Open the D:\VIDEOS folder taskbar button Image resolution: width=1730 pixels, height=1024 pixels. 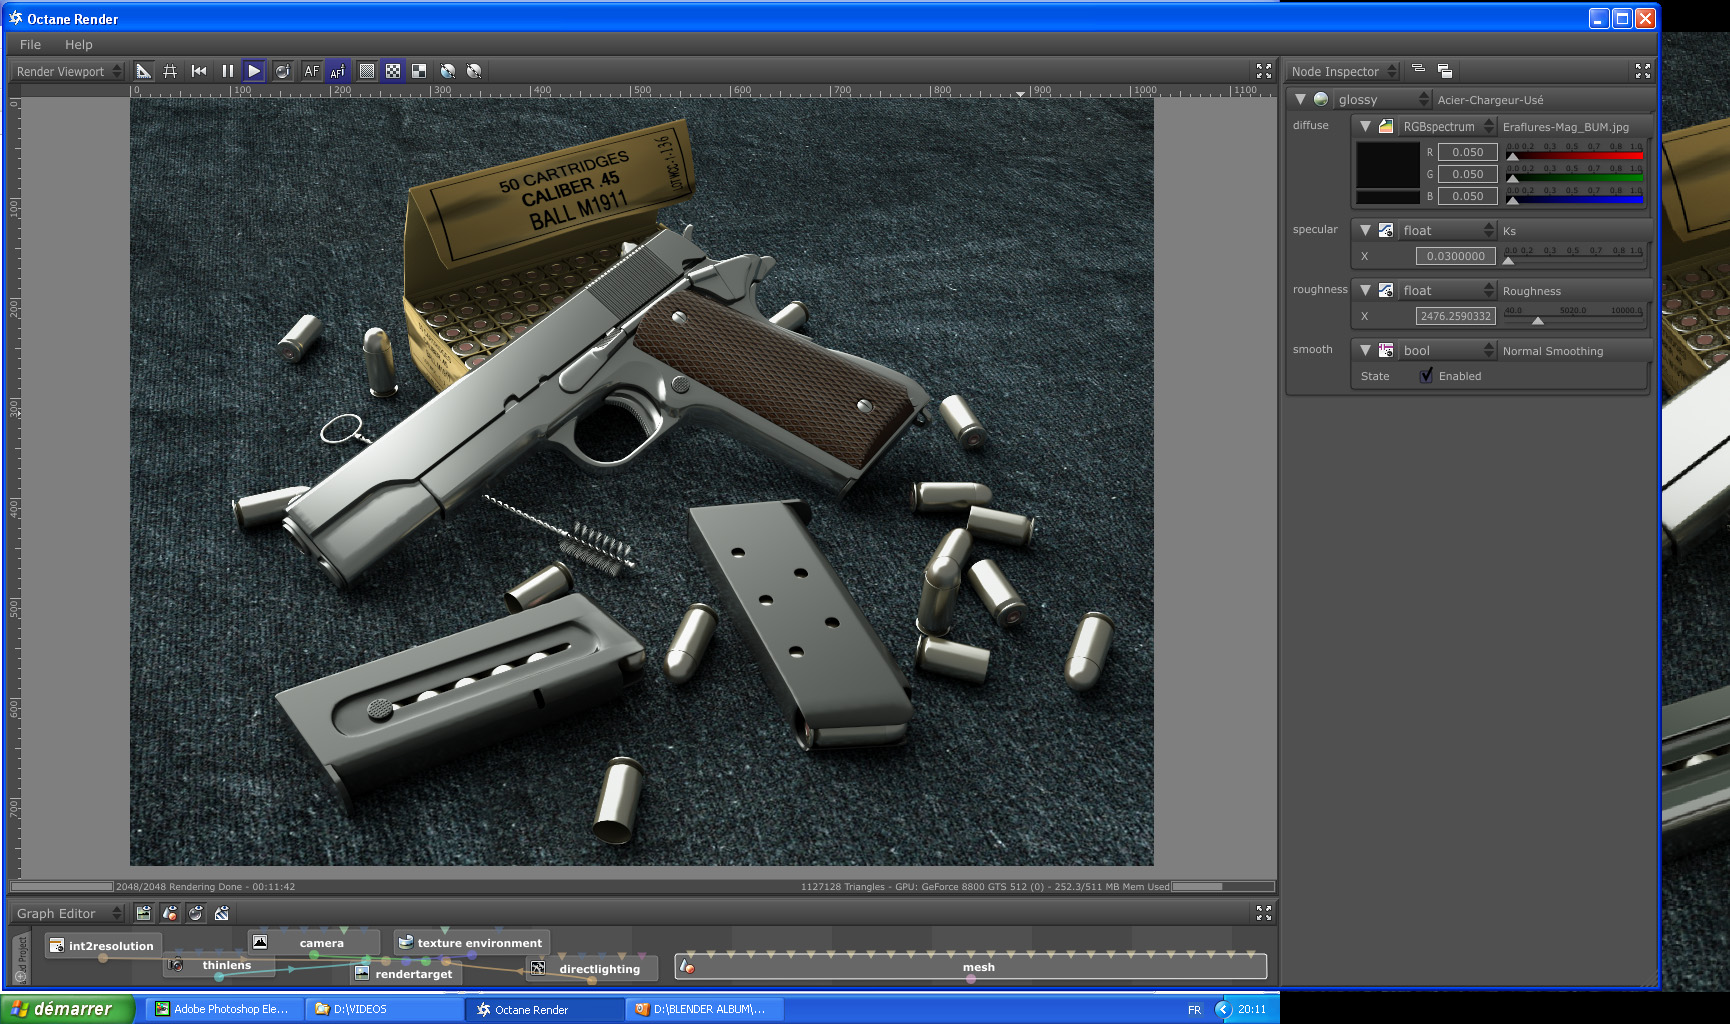point(387,1009)
